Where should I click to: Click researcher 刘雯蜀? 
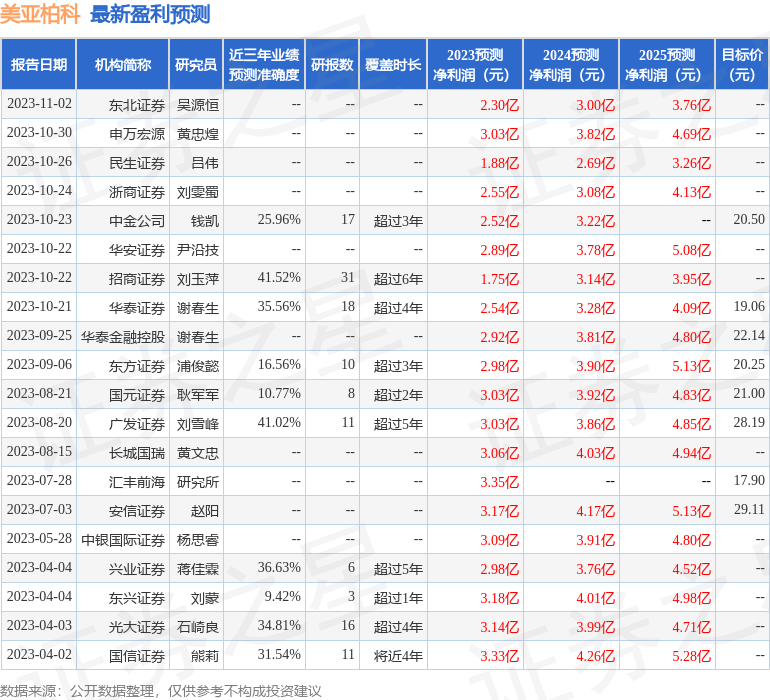197,192
